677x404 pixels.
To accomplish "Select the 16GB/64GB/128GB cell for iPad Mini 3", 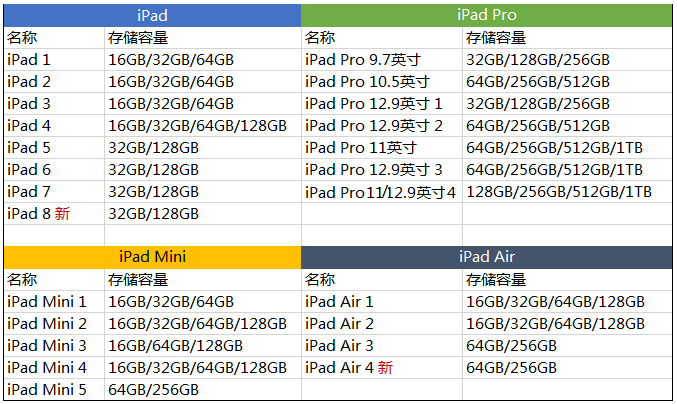I will [x=203, y=346].
